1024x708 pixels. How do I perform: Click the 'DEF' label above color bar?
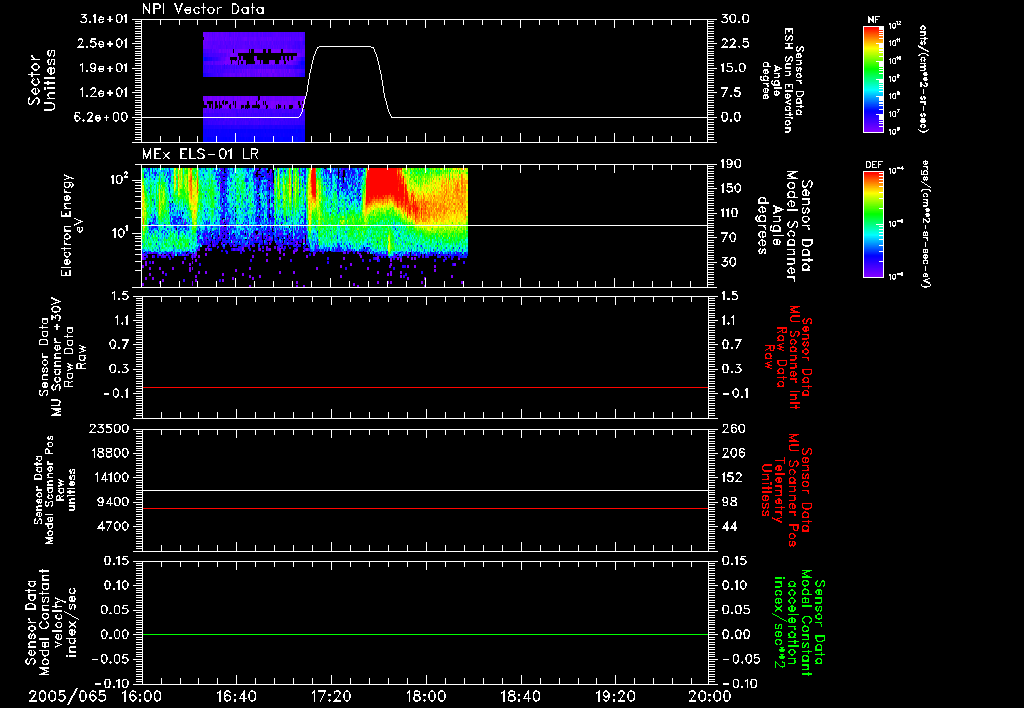(x=873, y=165)
